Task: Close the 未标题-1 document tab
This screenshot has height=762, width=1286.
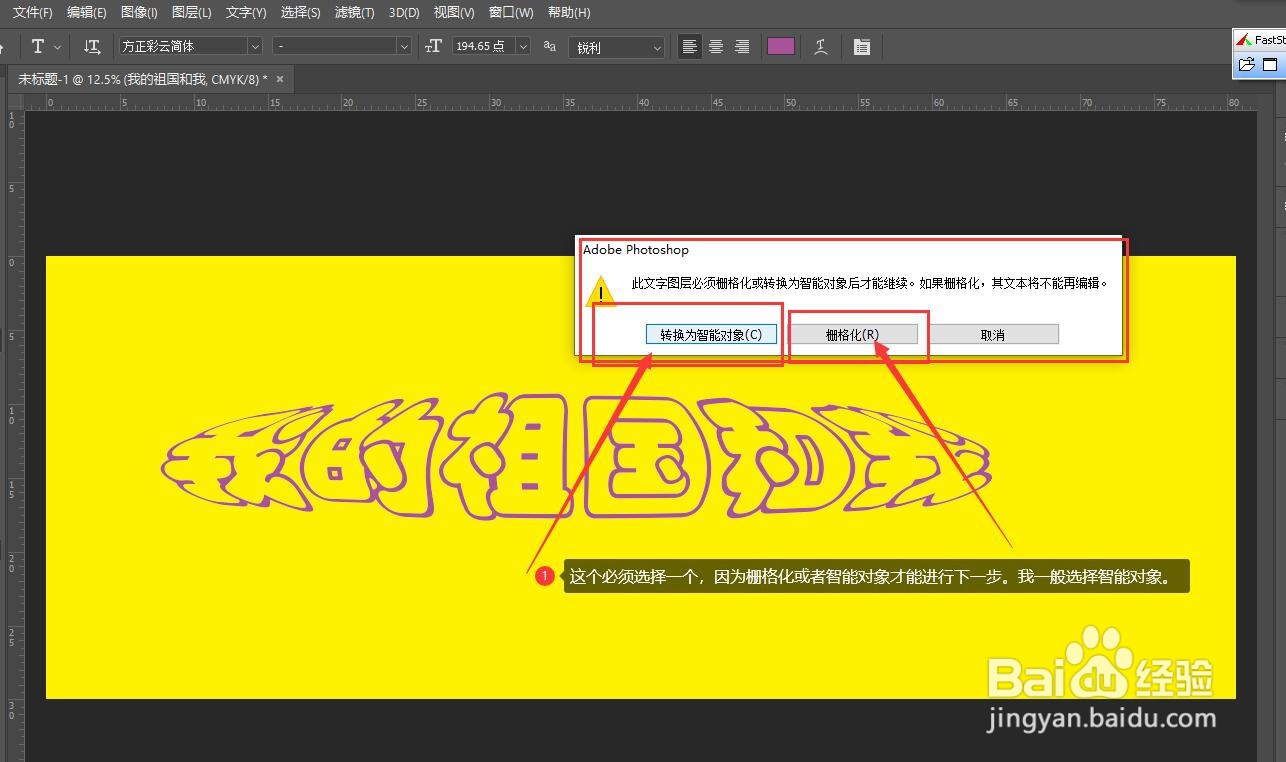Action: point(280,79)
